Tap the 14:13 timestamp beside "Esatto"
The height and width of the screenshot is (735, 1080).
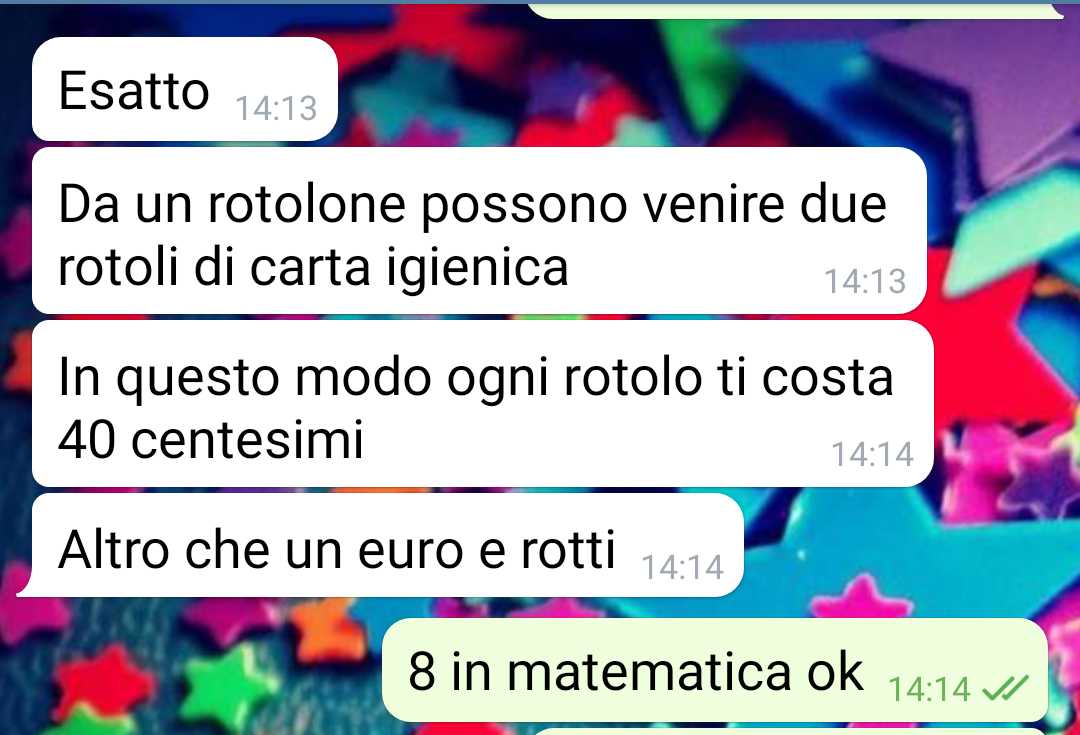(276, 108)
